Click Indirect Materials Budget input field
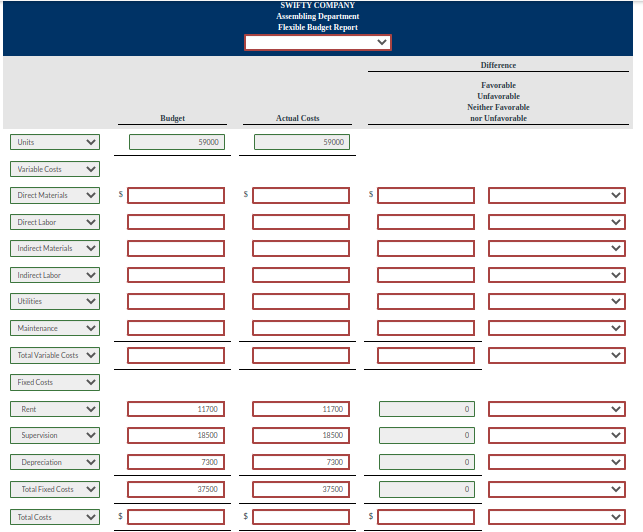643x532 pixels. click(x=176, y=249)
